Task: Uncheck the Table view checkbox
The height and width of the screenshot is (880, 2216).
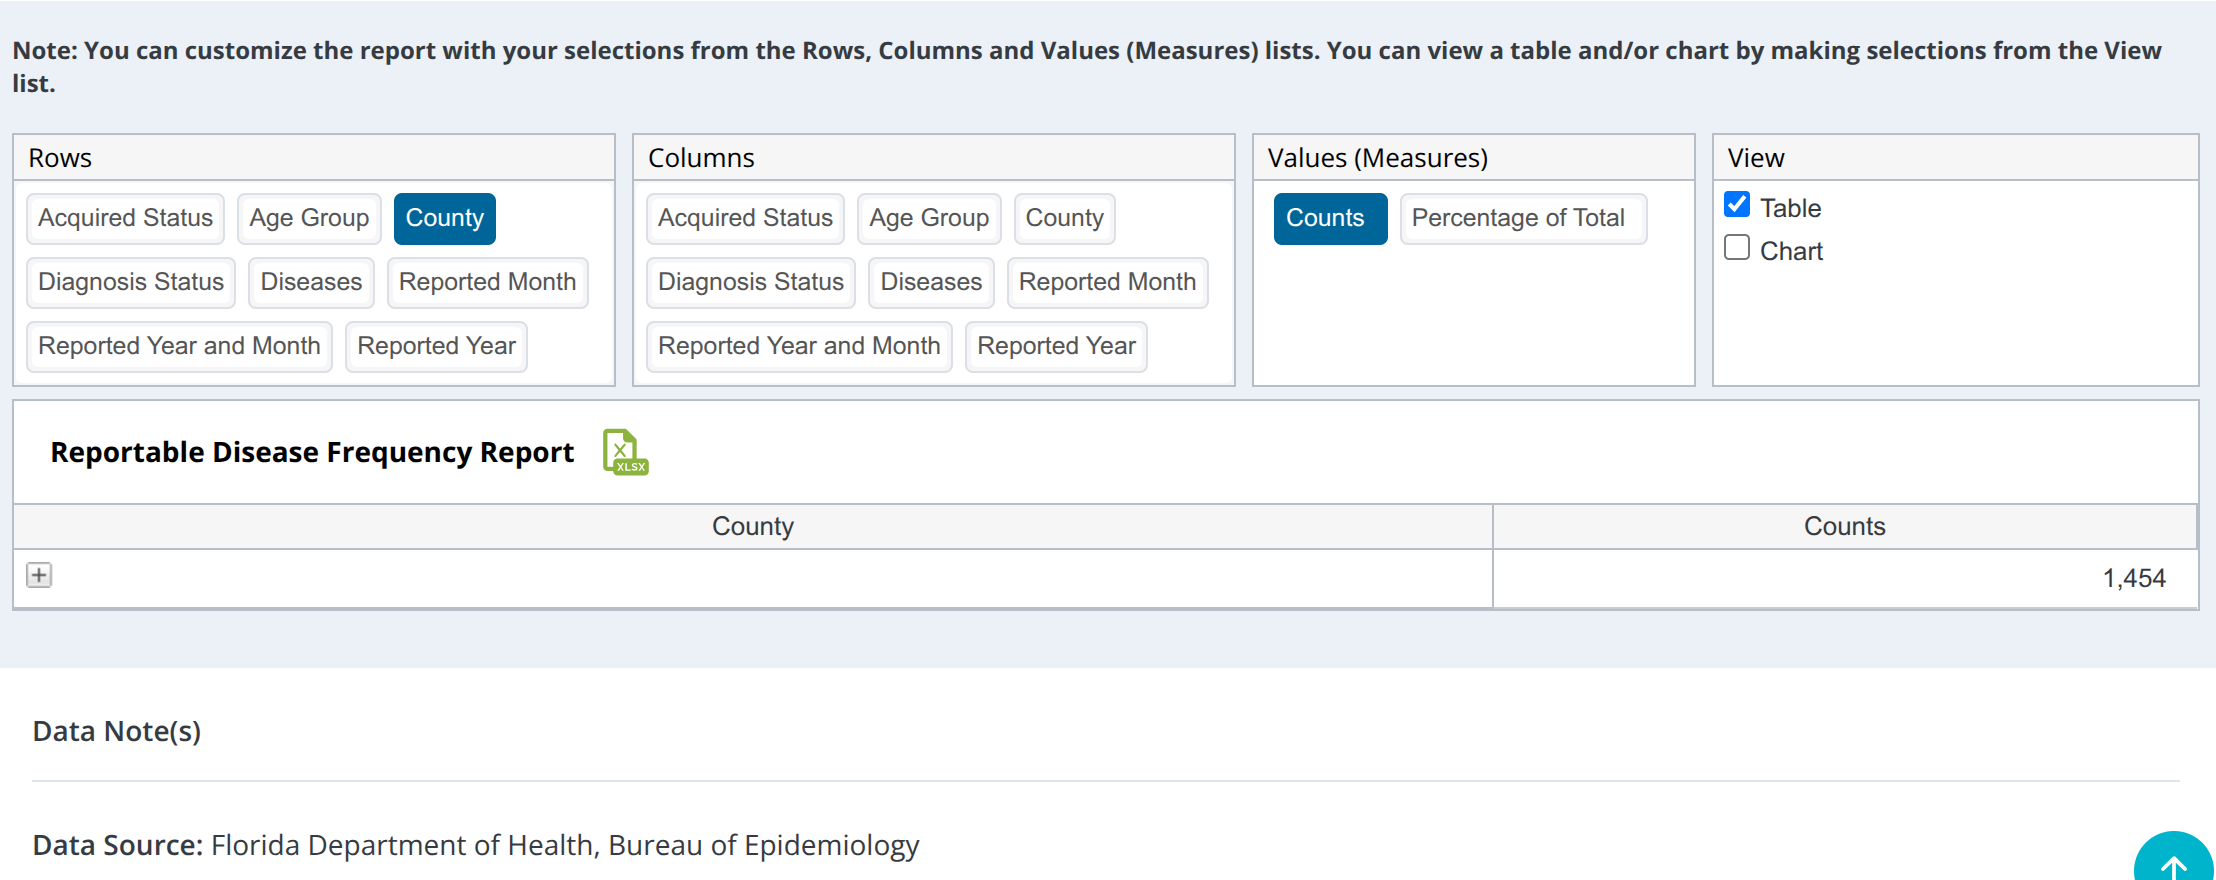Action: pos(1737,205)
